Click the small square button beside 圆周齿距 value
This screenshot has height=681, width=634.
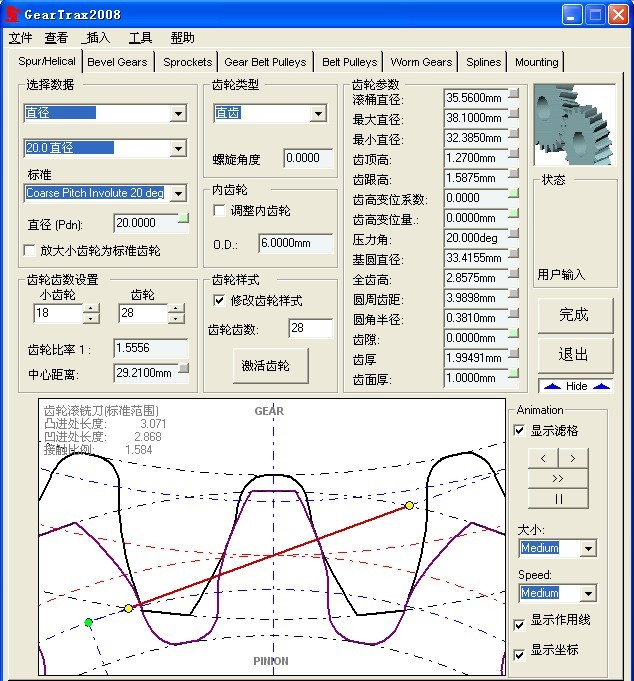coord(514,293)
